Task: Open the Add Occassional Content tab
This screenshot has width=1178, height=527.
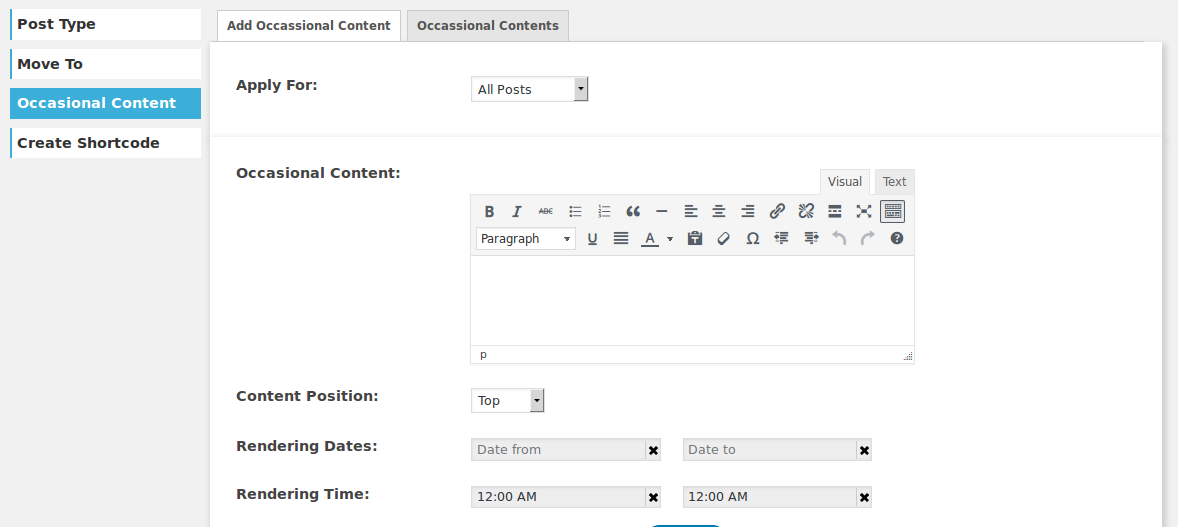Action: [309, 26]
